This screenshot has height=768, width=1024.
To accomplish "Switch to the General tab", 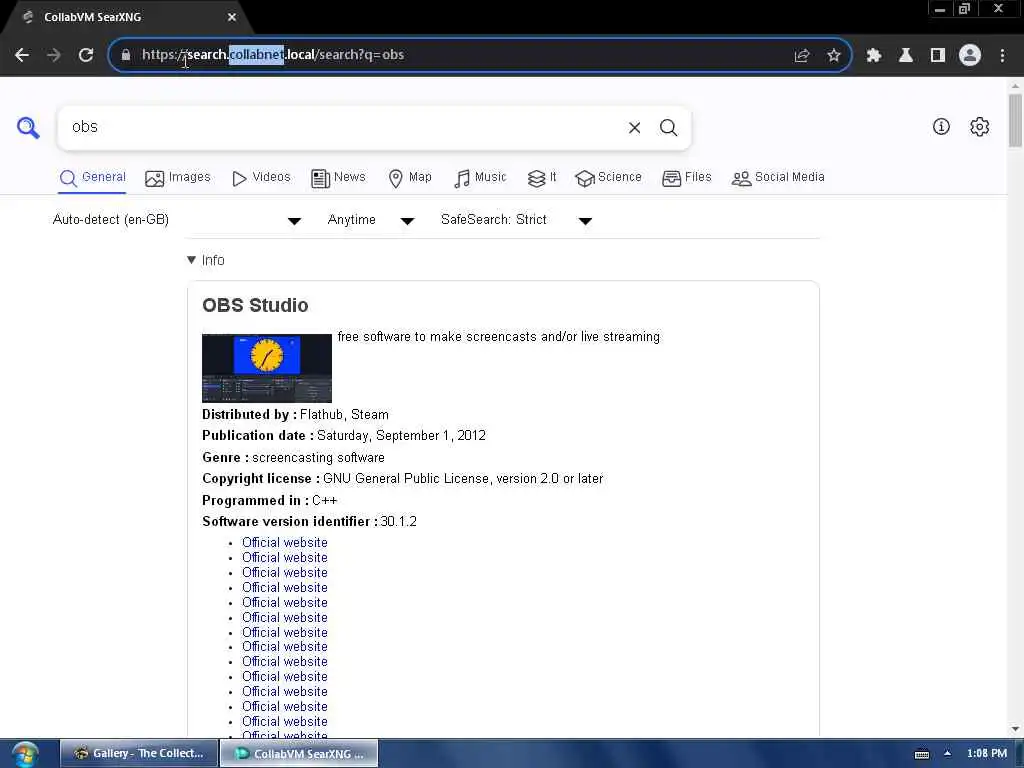I will coord(92,178).
